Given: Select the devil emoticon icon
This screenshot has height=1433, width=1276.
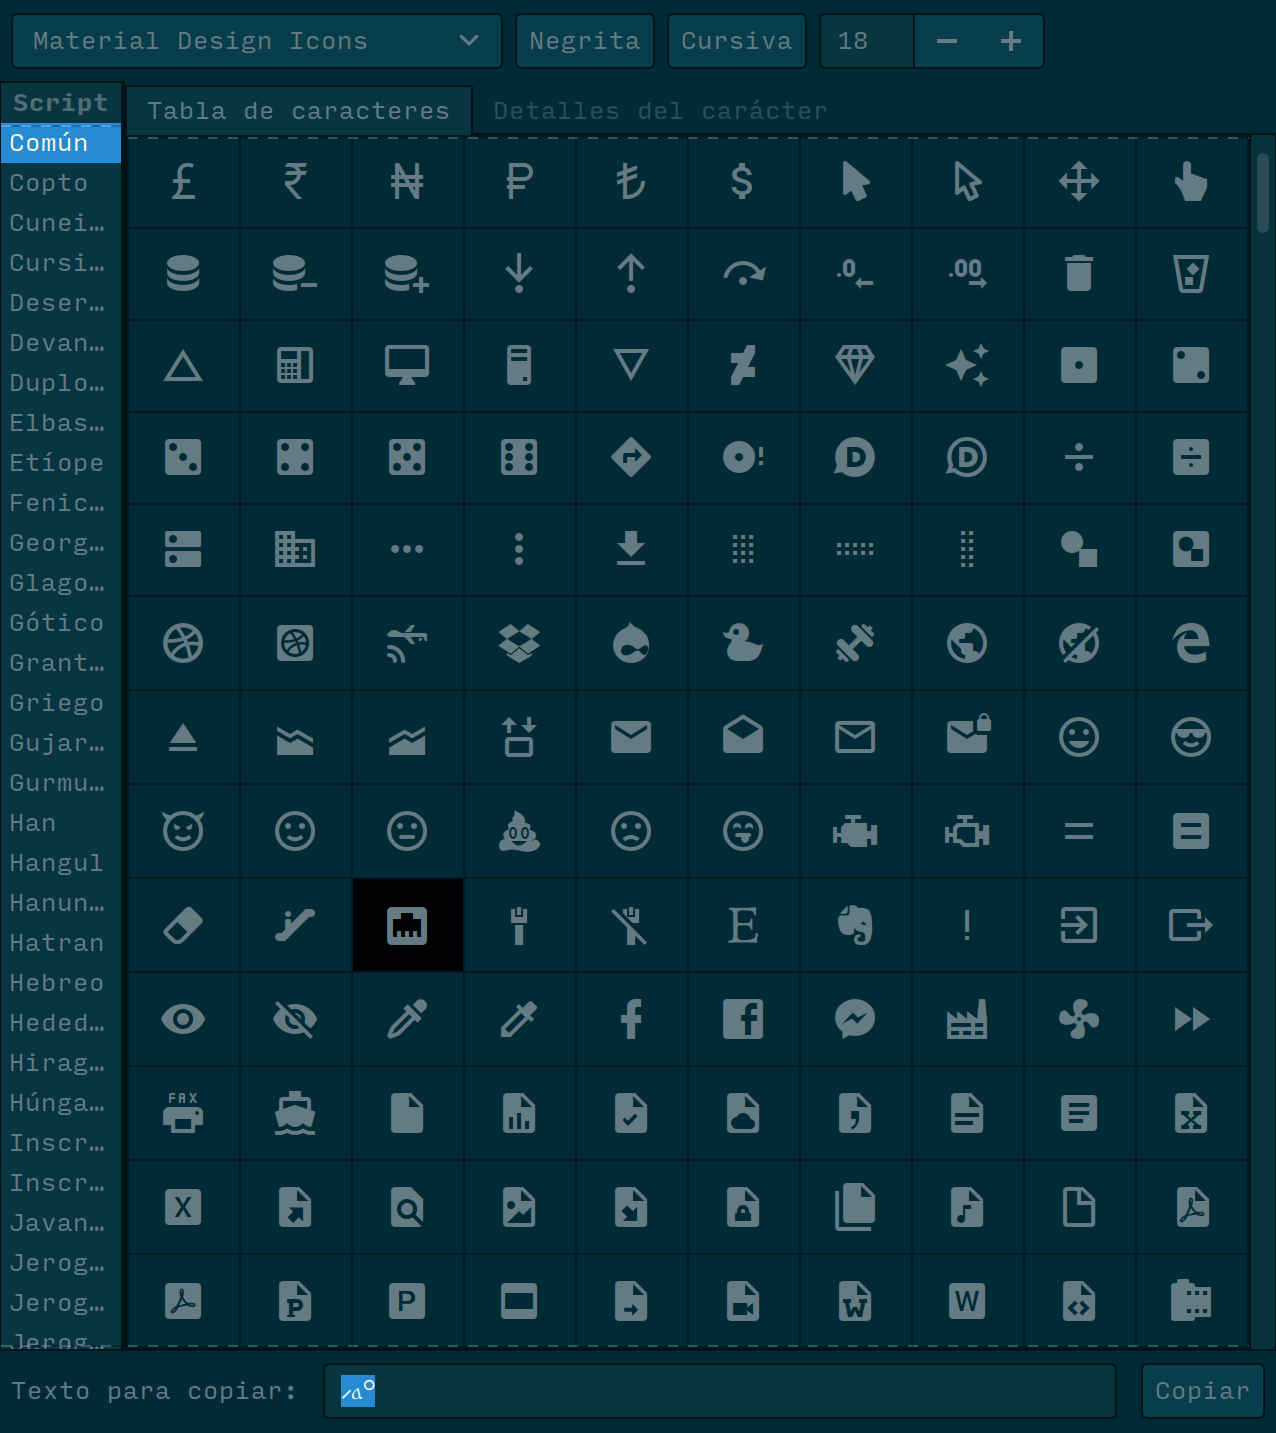Looking at the screenshot, I should (183, 831).
